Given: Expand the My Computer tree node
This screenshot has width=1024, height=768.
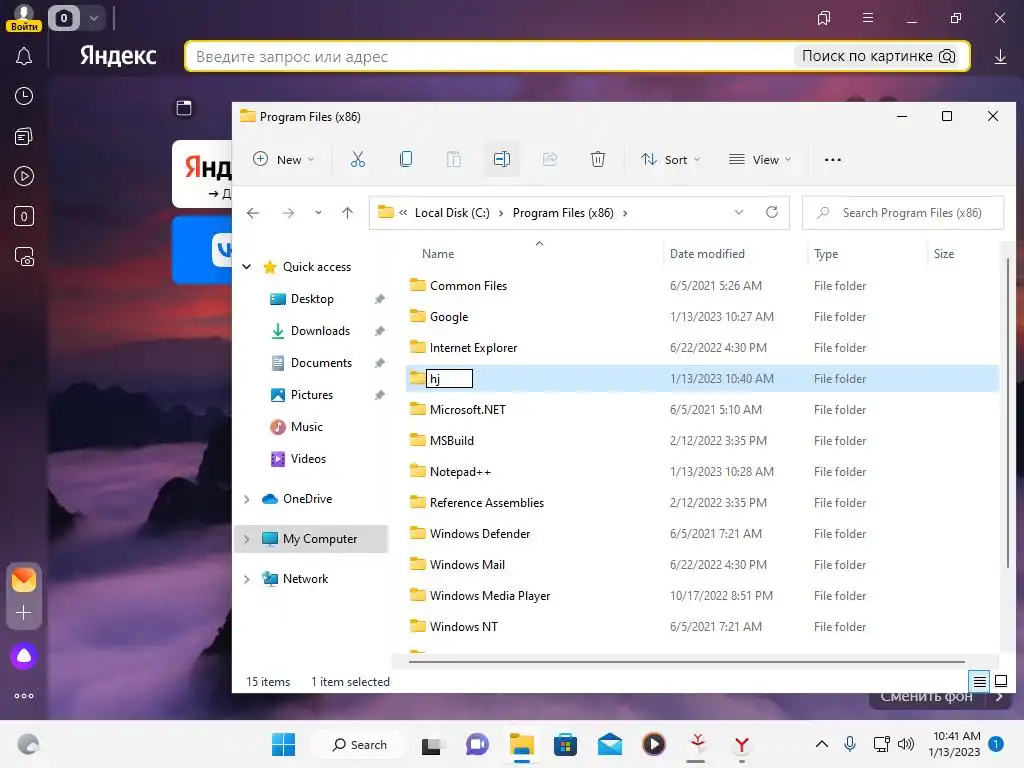Looking at the screenshot, I should click(x=247, y=539).
